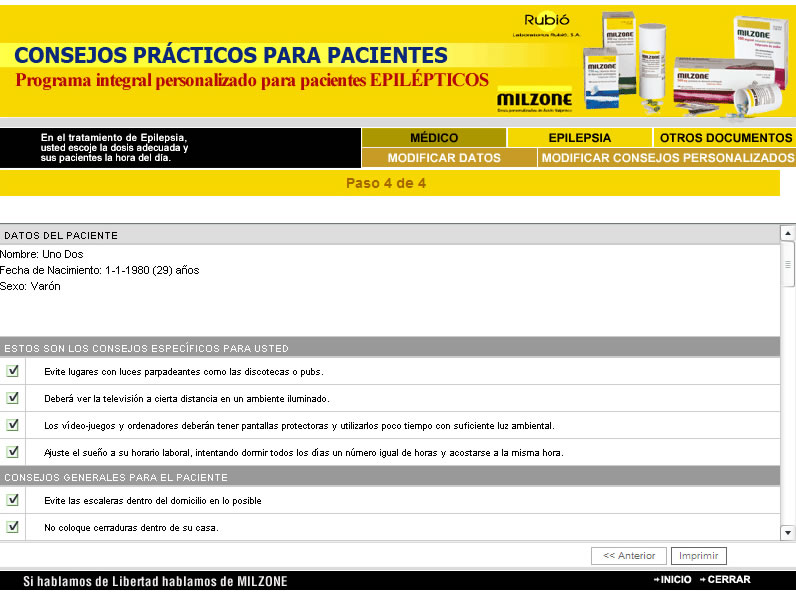This screenshot has height=596, width=796.
Task: Click text 'No coloque cerraduras dentro de su casa'
Action: click(131, 527)
